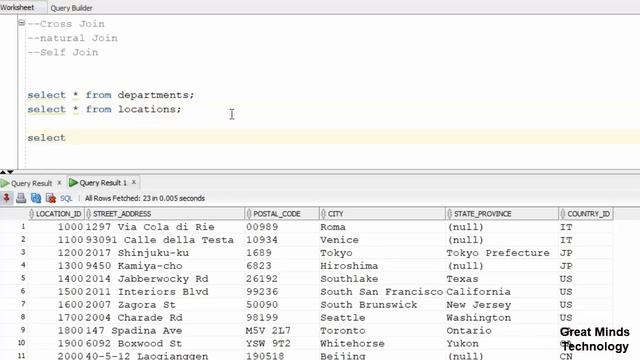Click the print results icon

(21, 198)
